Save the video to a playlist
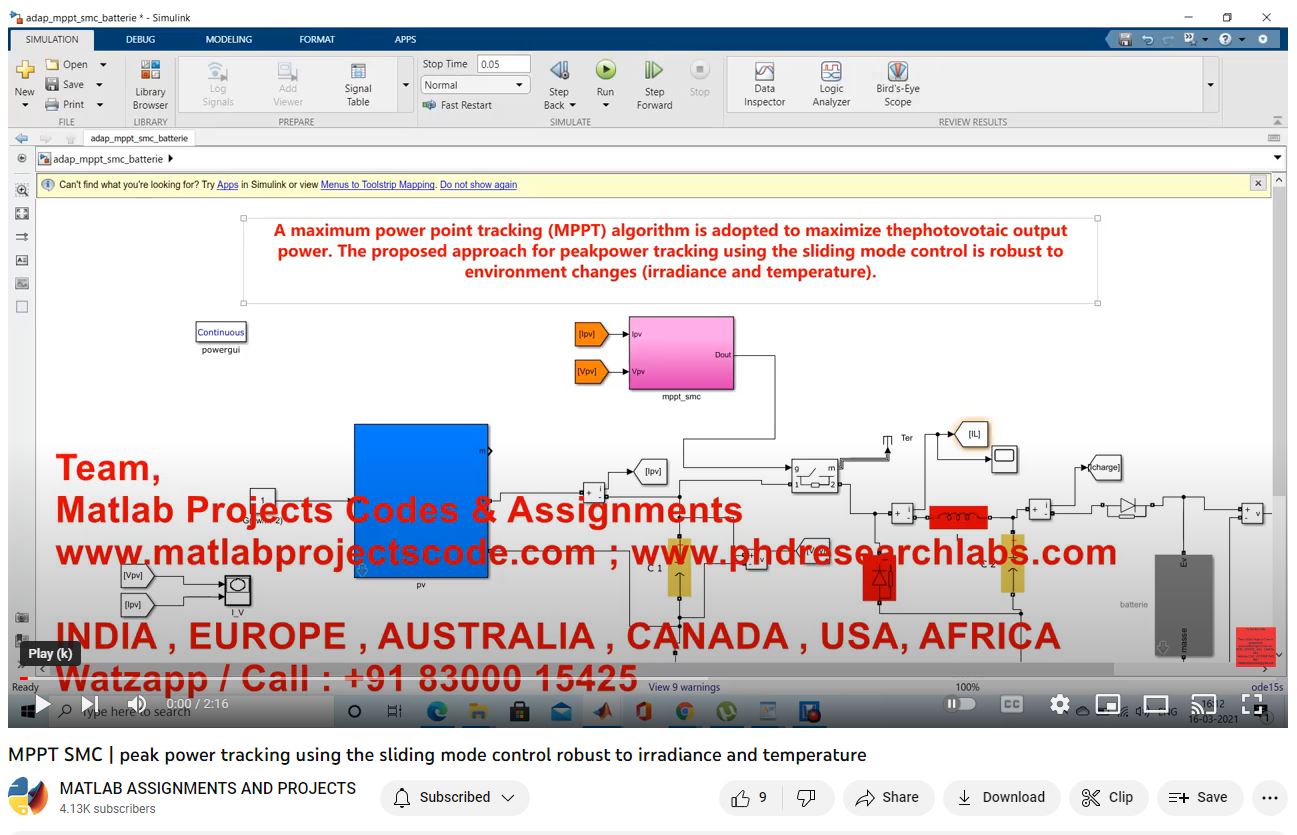Screen dimensions: 1297x835 tap(1200, 797)
